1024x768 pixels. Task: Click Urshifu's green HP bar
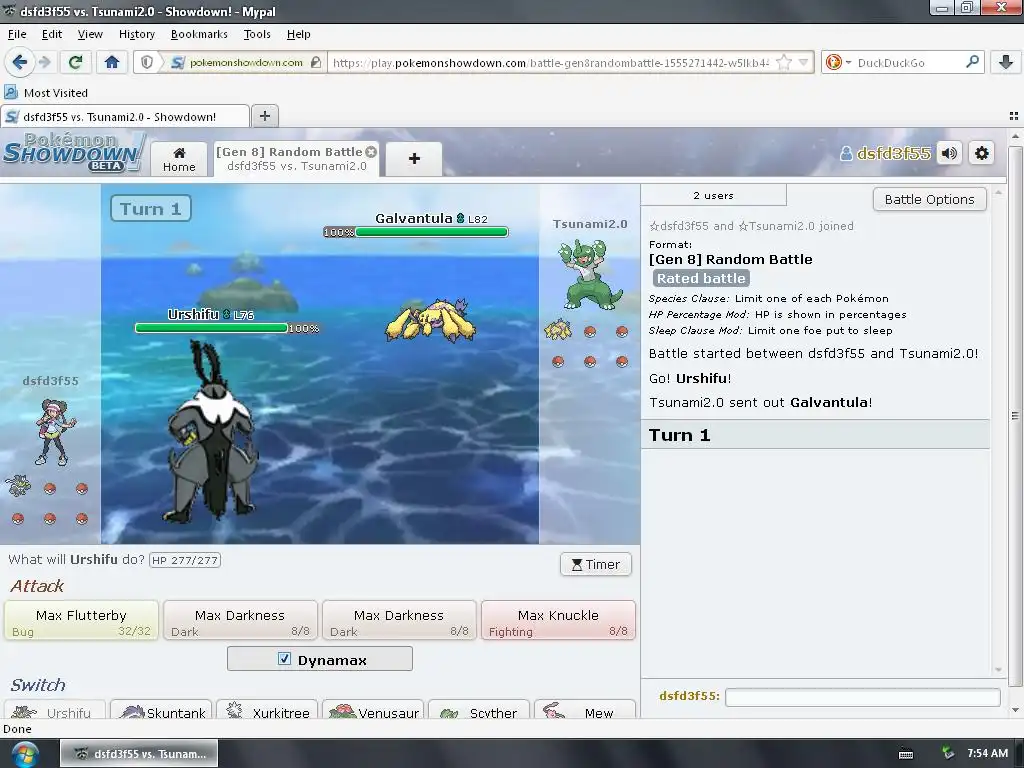(x=211, y=328)
